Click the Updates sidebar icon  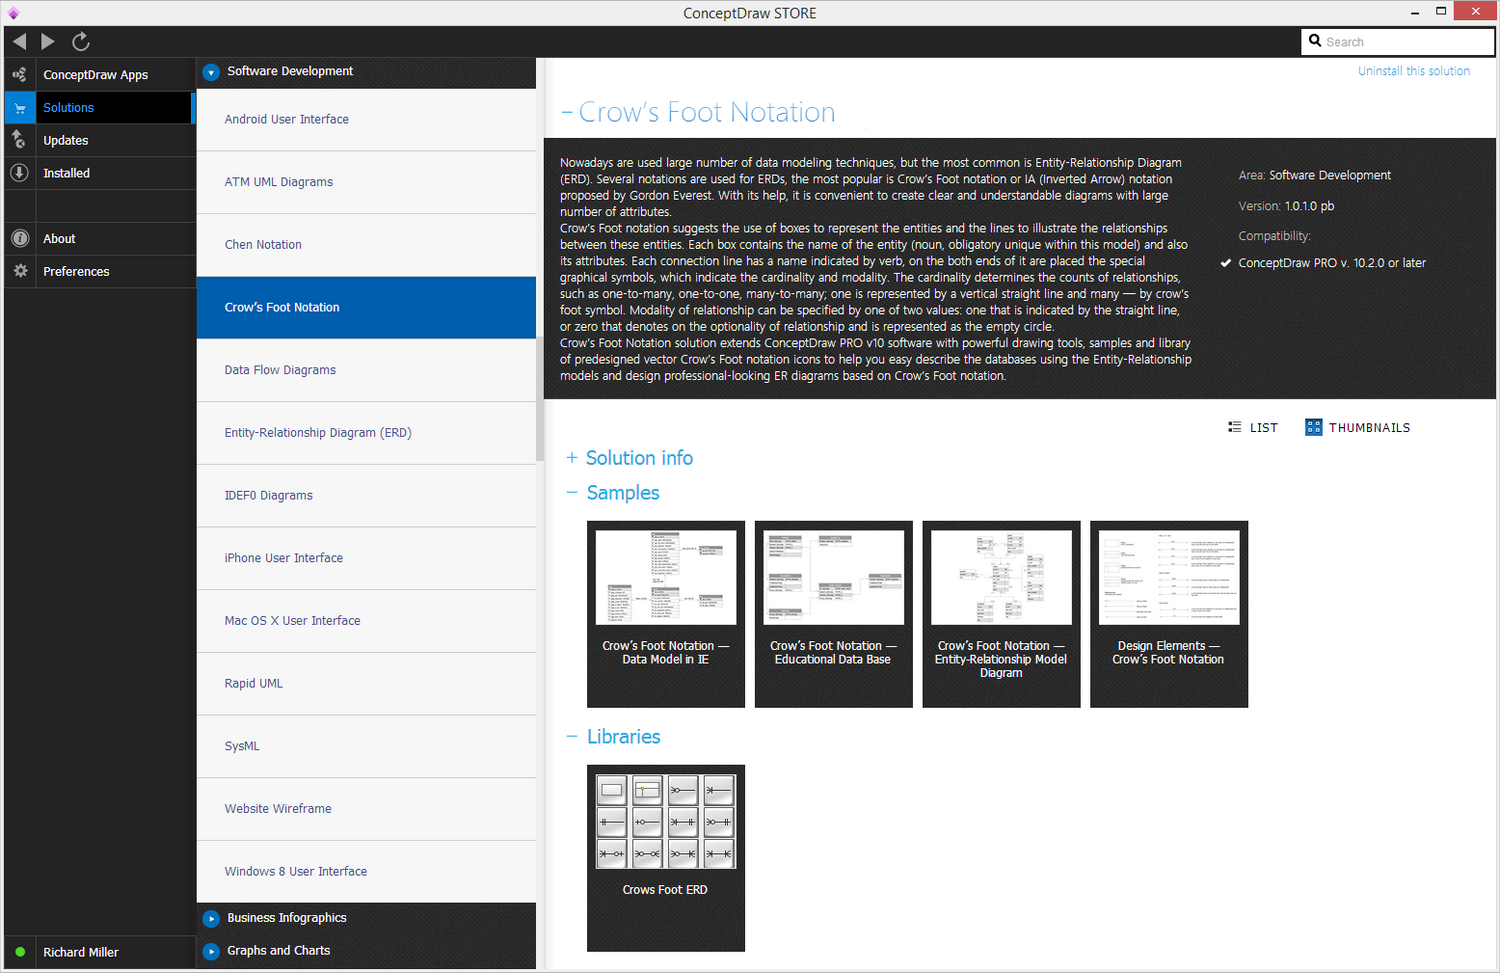(x=19, y=140)
